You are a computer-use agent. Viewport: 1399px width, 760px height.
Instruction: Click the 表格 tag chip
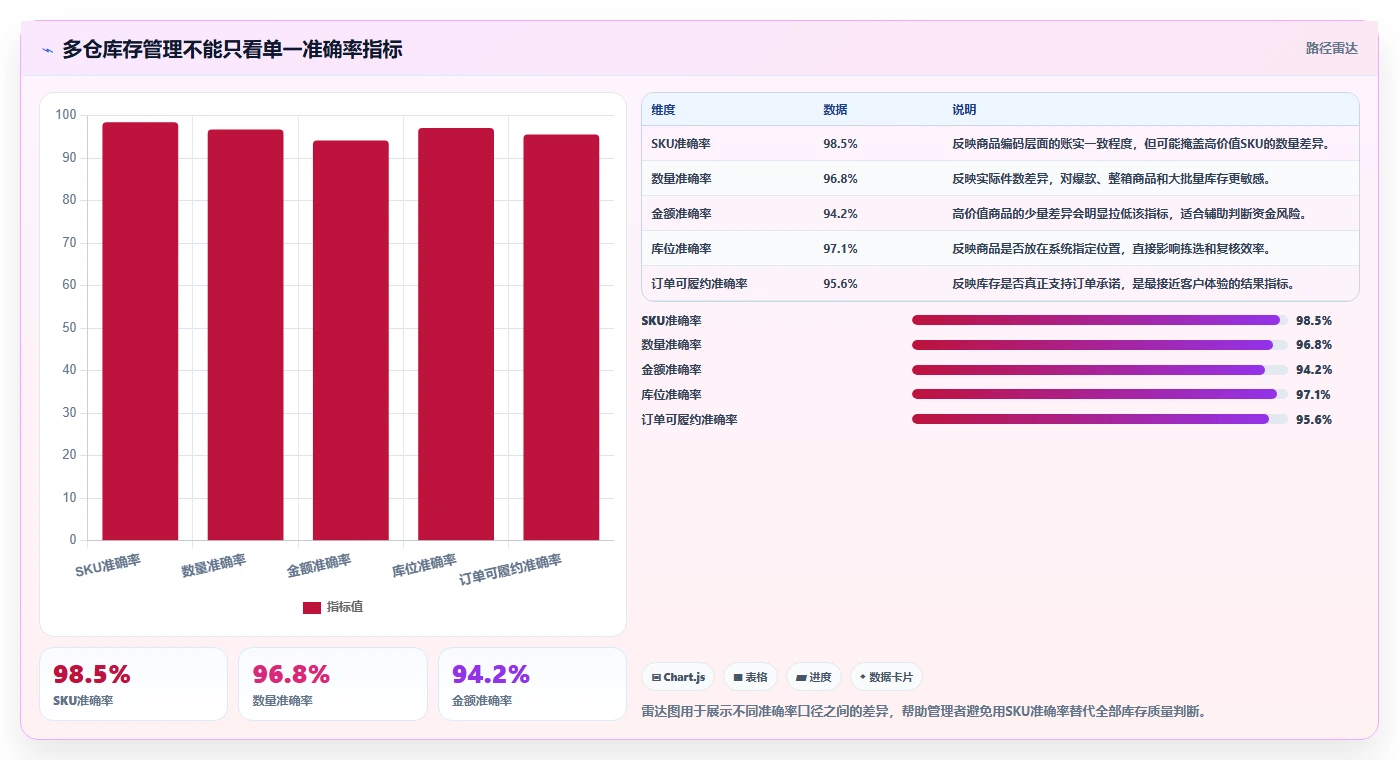750,677
